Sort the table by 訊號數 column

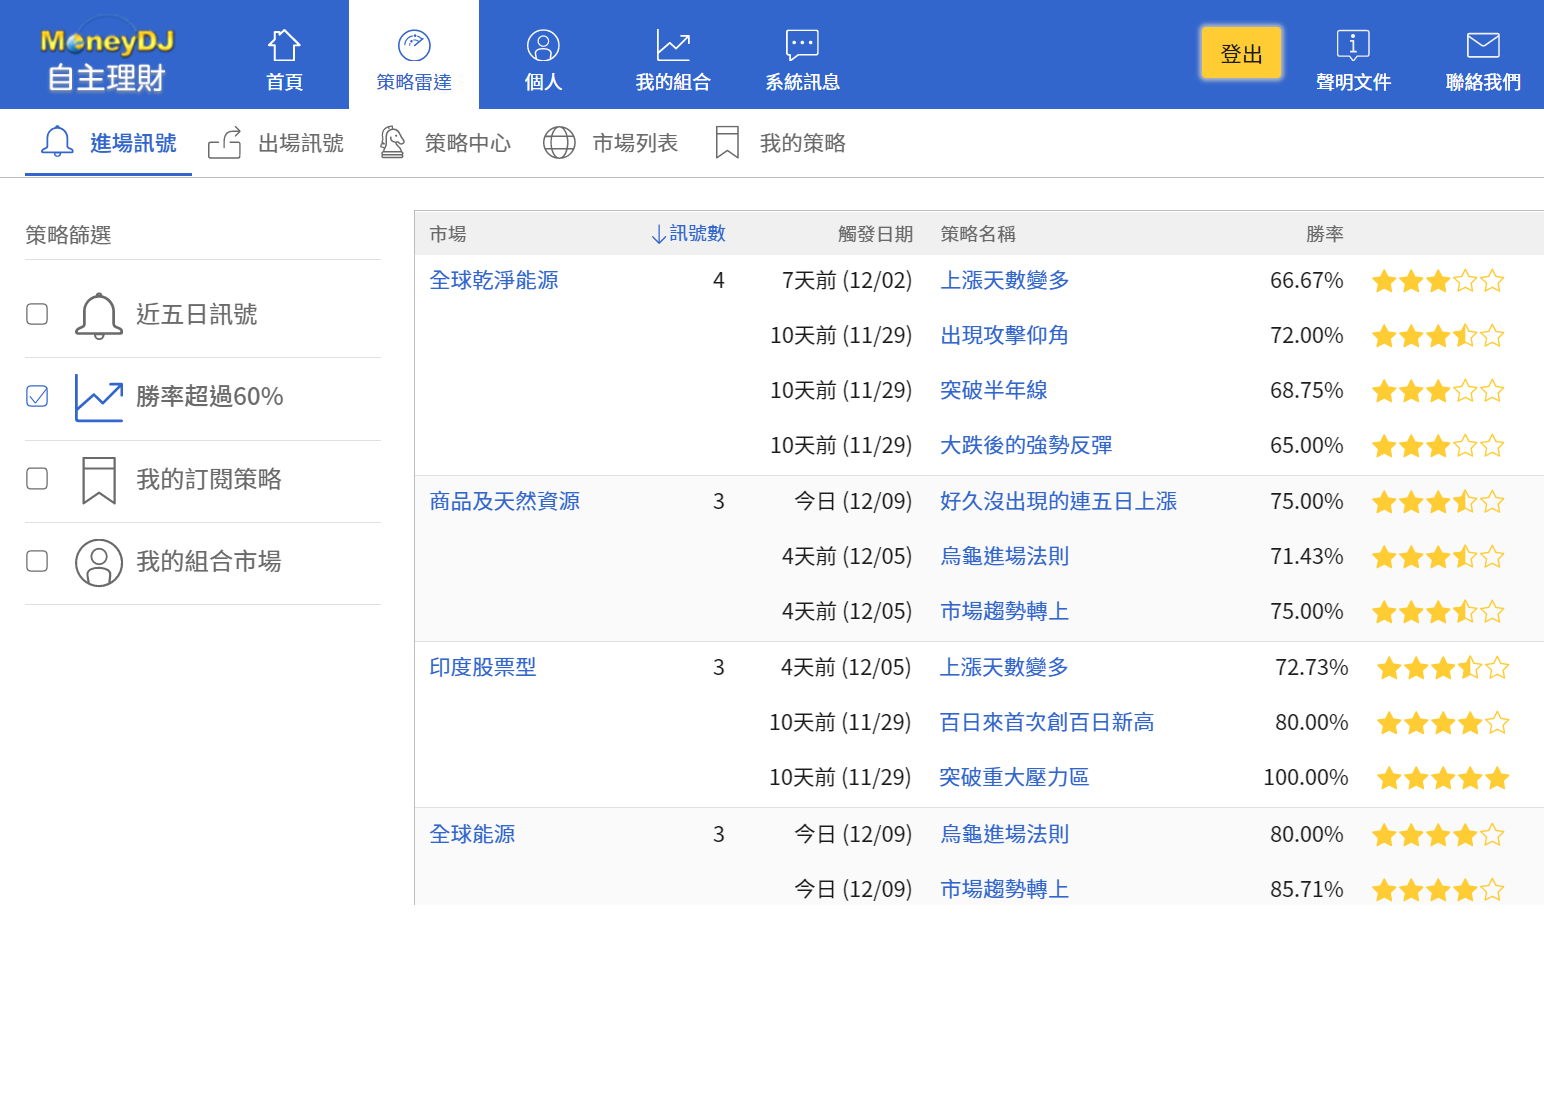[688, 234]
